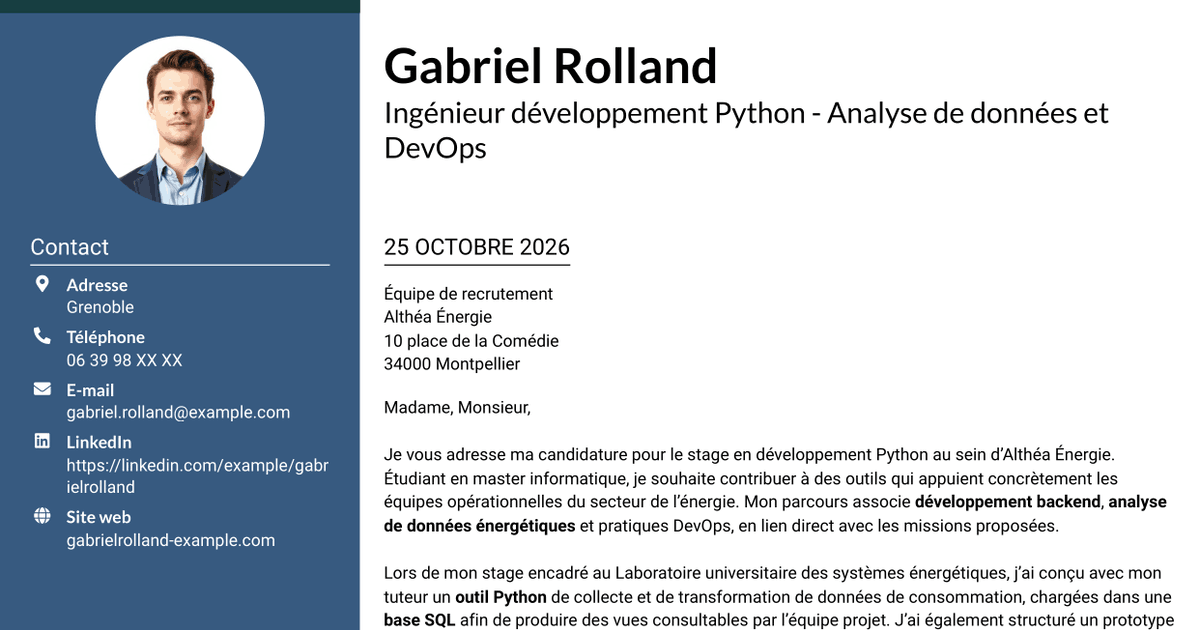Click the Téléphone label

pyautogui.click(x=106, y=337)
